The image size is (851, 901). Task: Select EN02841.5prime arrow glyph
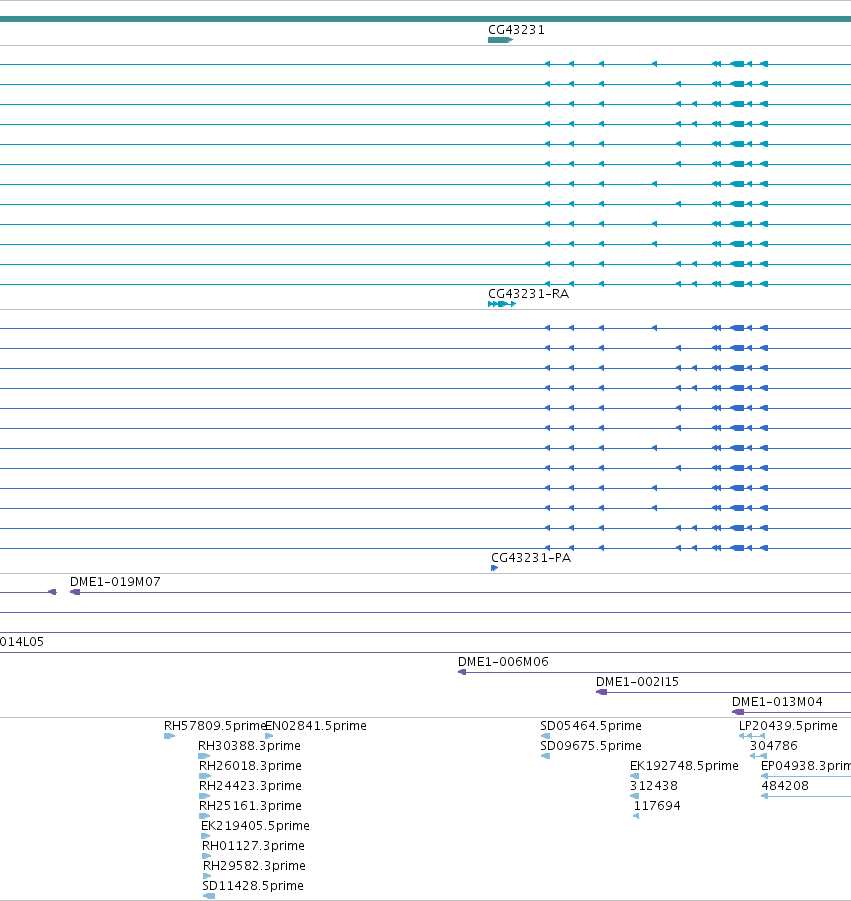point(269,737)
